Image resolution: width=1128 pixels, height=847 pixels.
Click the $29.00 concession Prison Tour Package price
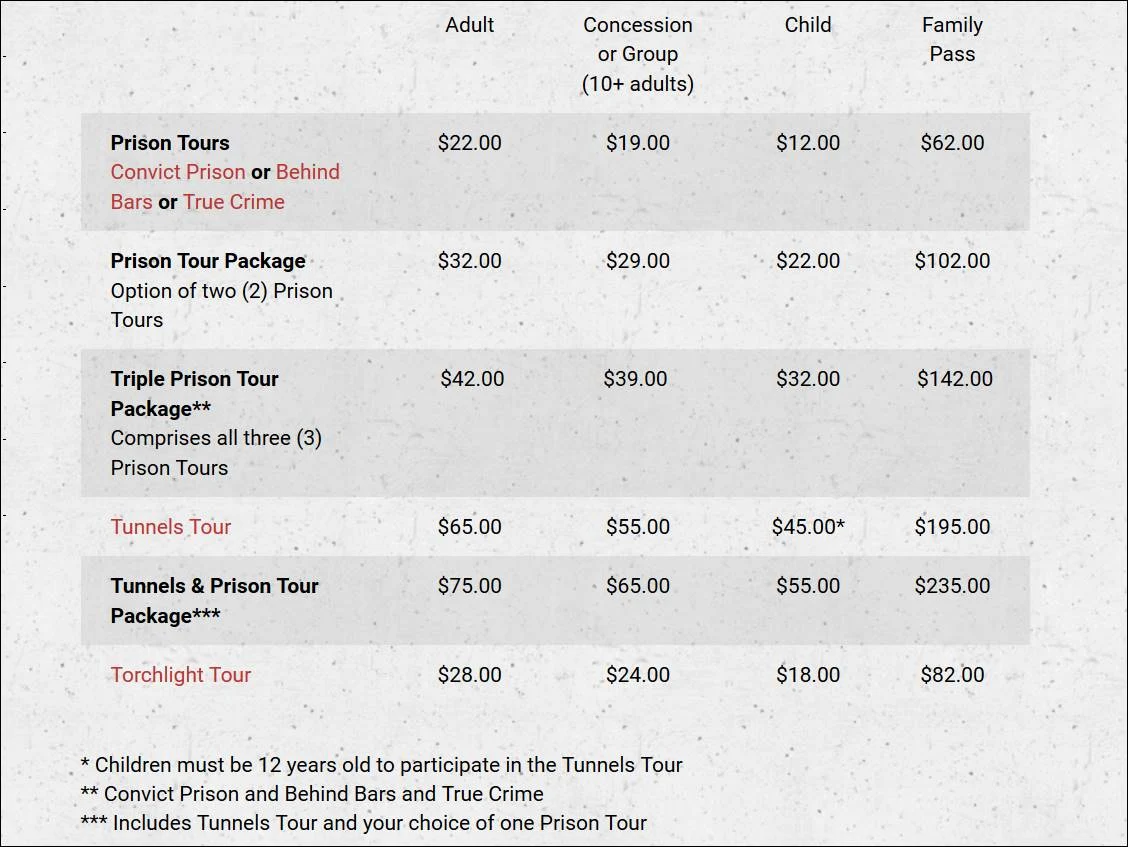638,261
